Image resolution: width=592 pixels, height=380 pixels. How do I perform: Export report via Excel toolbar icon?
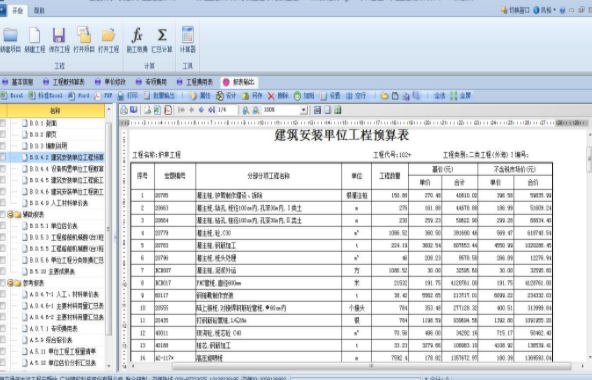[x=4, y=96]
